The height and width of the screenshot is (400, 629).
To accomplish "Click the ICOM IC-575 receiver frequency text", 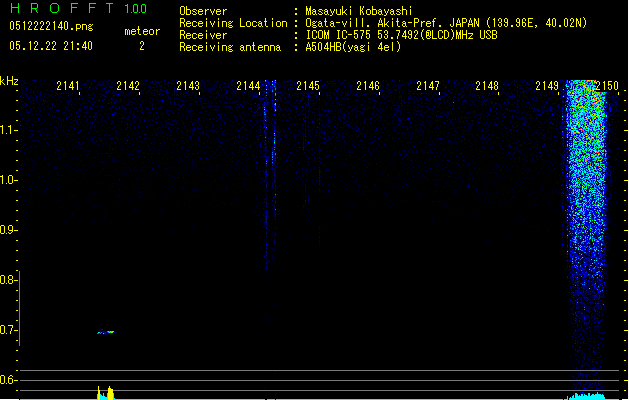I will [402, 35].
